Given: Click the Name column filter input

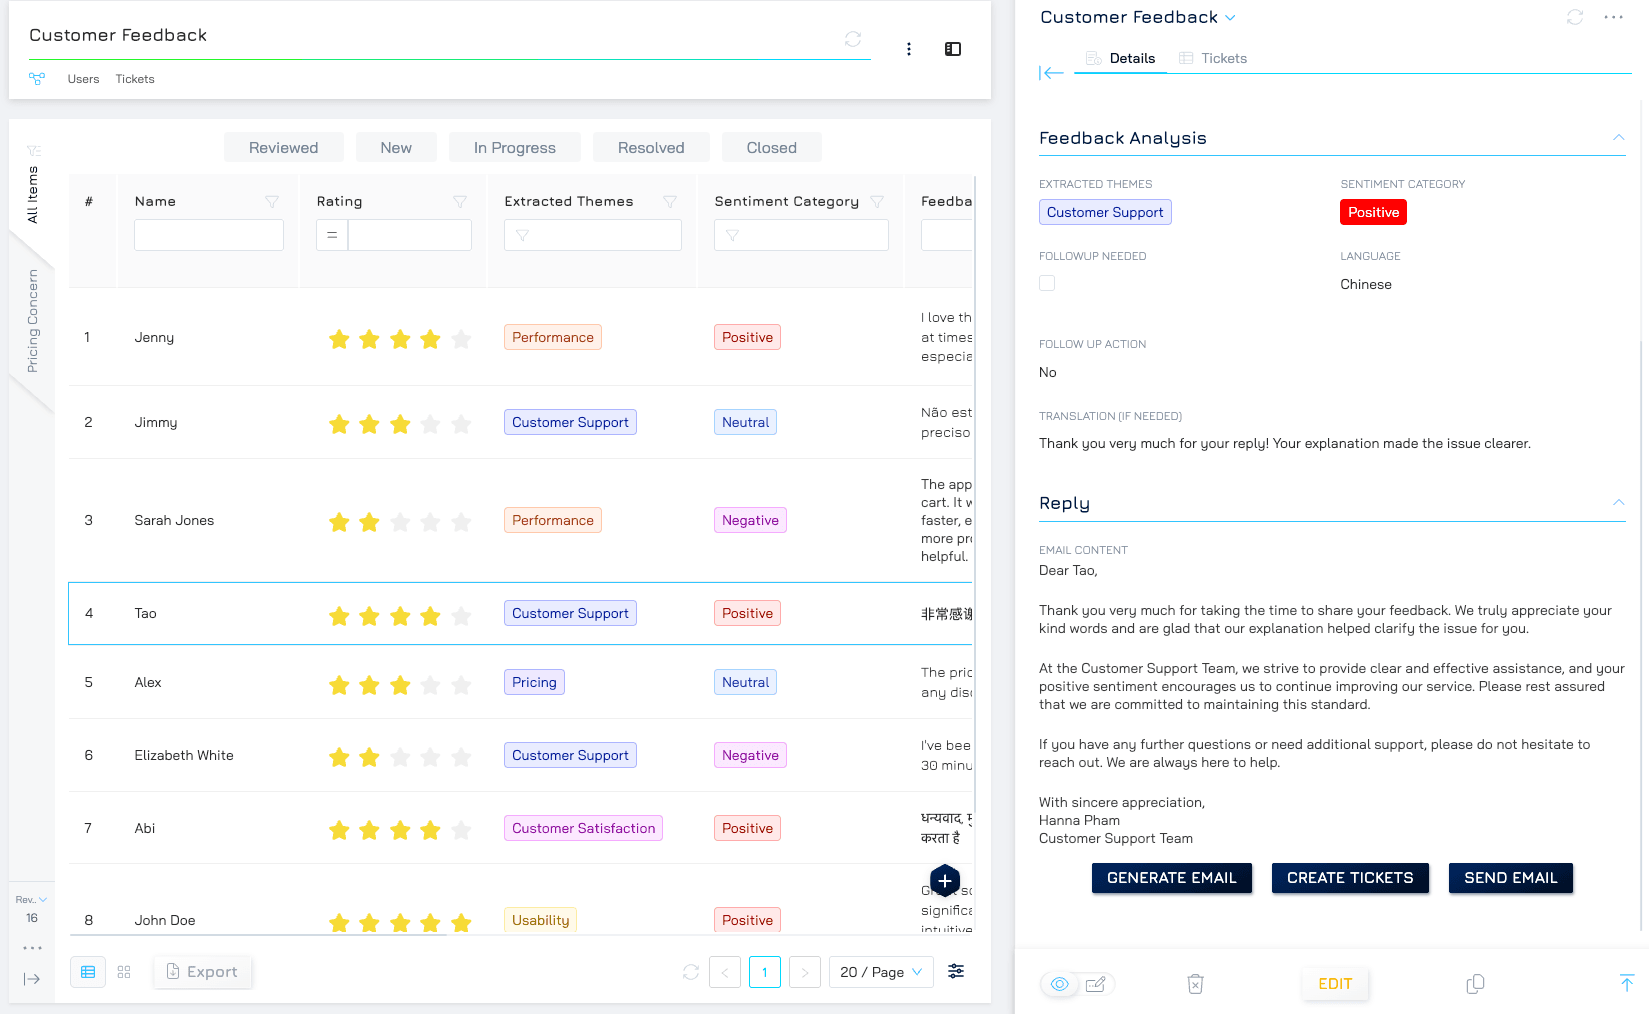Looking at the screenshot, I should pyautogui.click(x=209, y=235).
